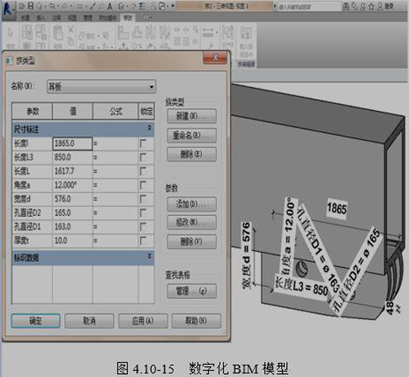This screenshot has height=377, width=409.
Task: Click the 删除 button under parameters
Action: [x=192, y=242]
